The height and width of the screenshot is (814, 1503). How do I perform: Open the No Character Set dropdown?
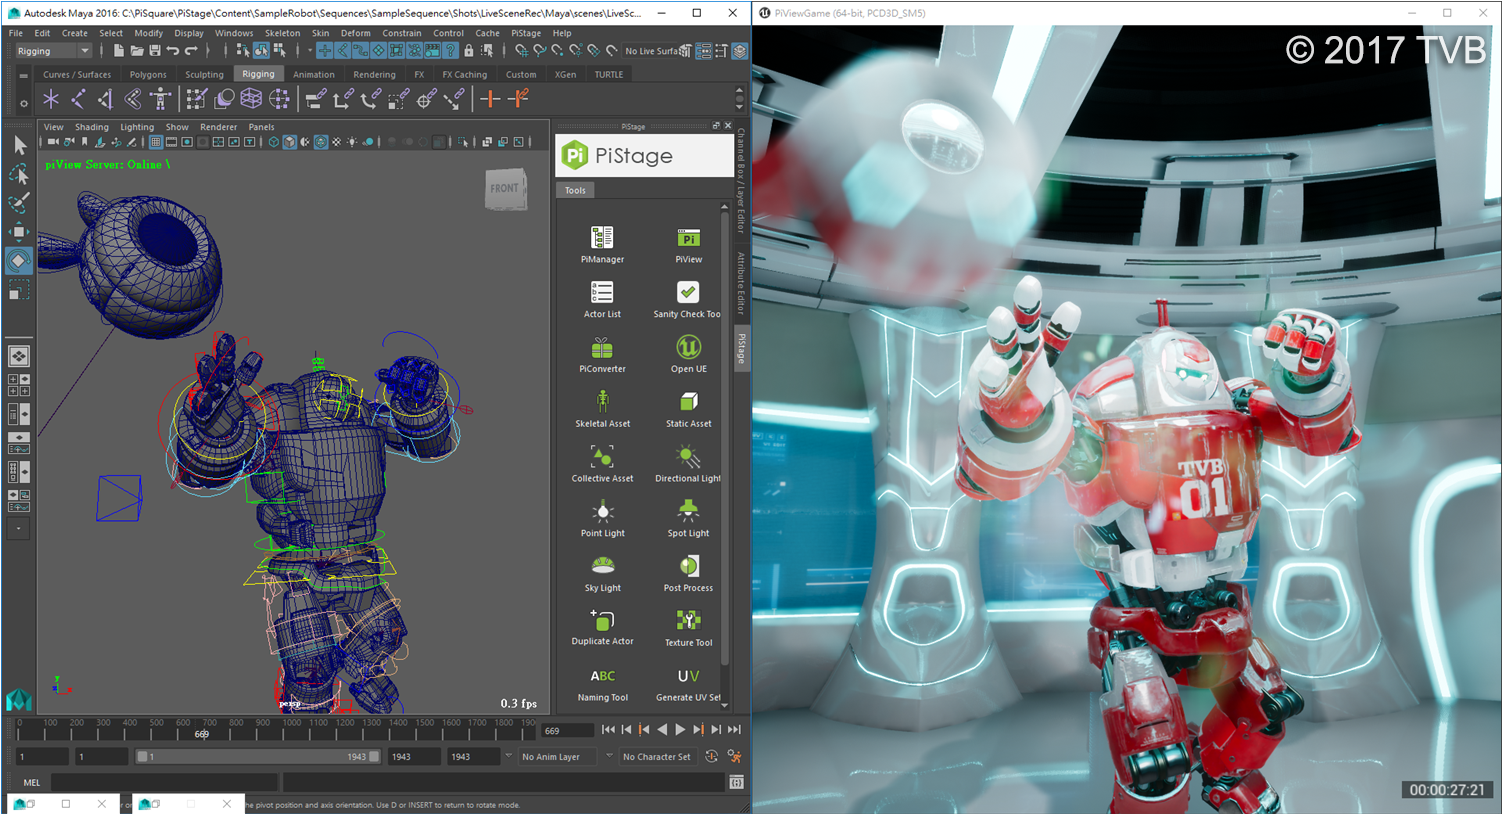pos(657,757)
